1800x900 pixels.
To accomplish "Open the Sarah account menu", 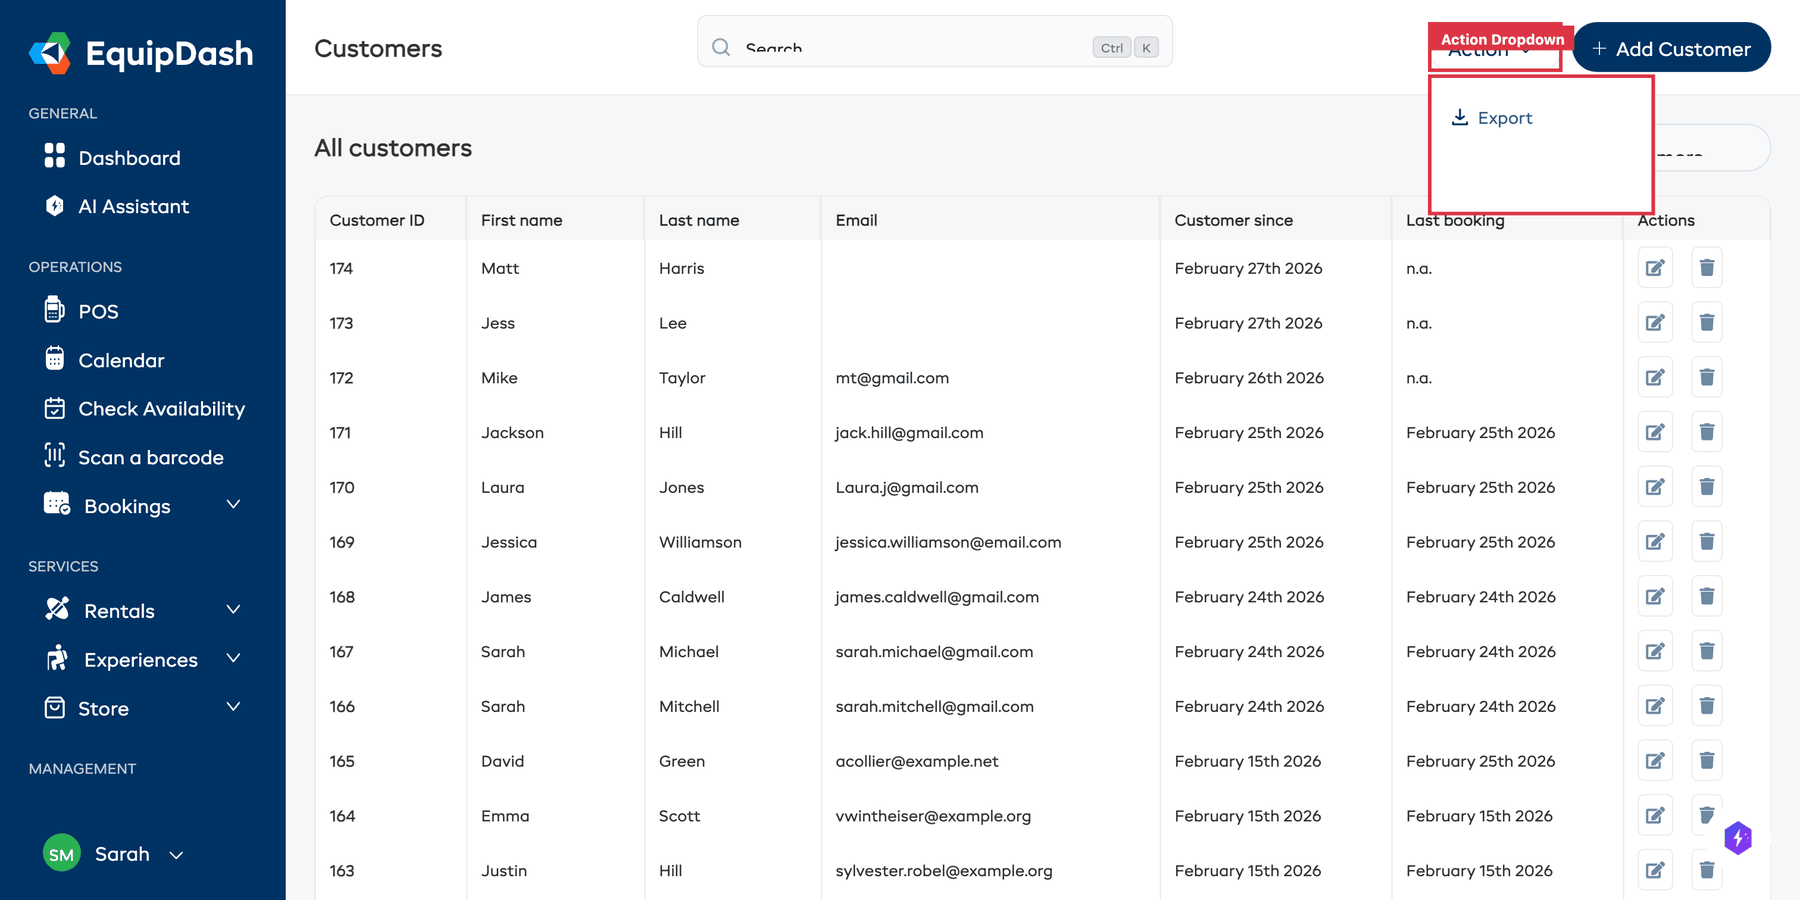I will tap(120, 854).
